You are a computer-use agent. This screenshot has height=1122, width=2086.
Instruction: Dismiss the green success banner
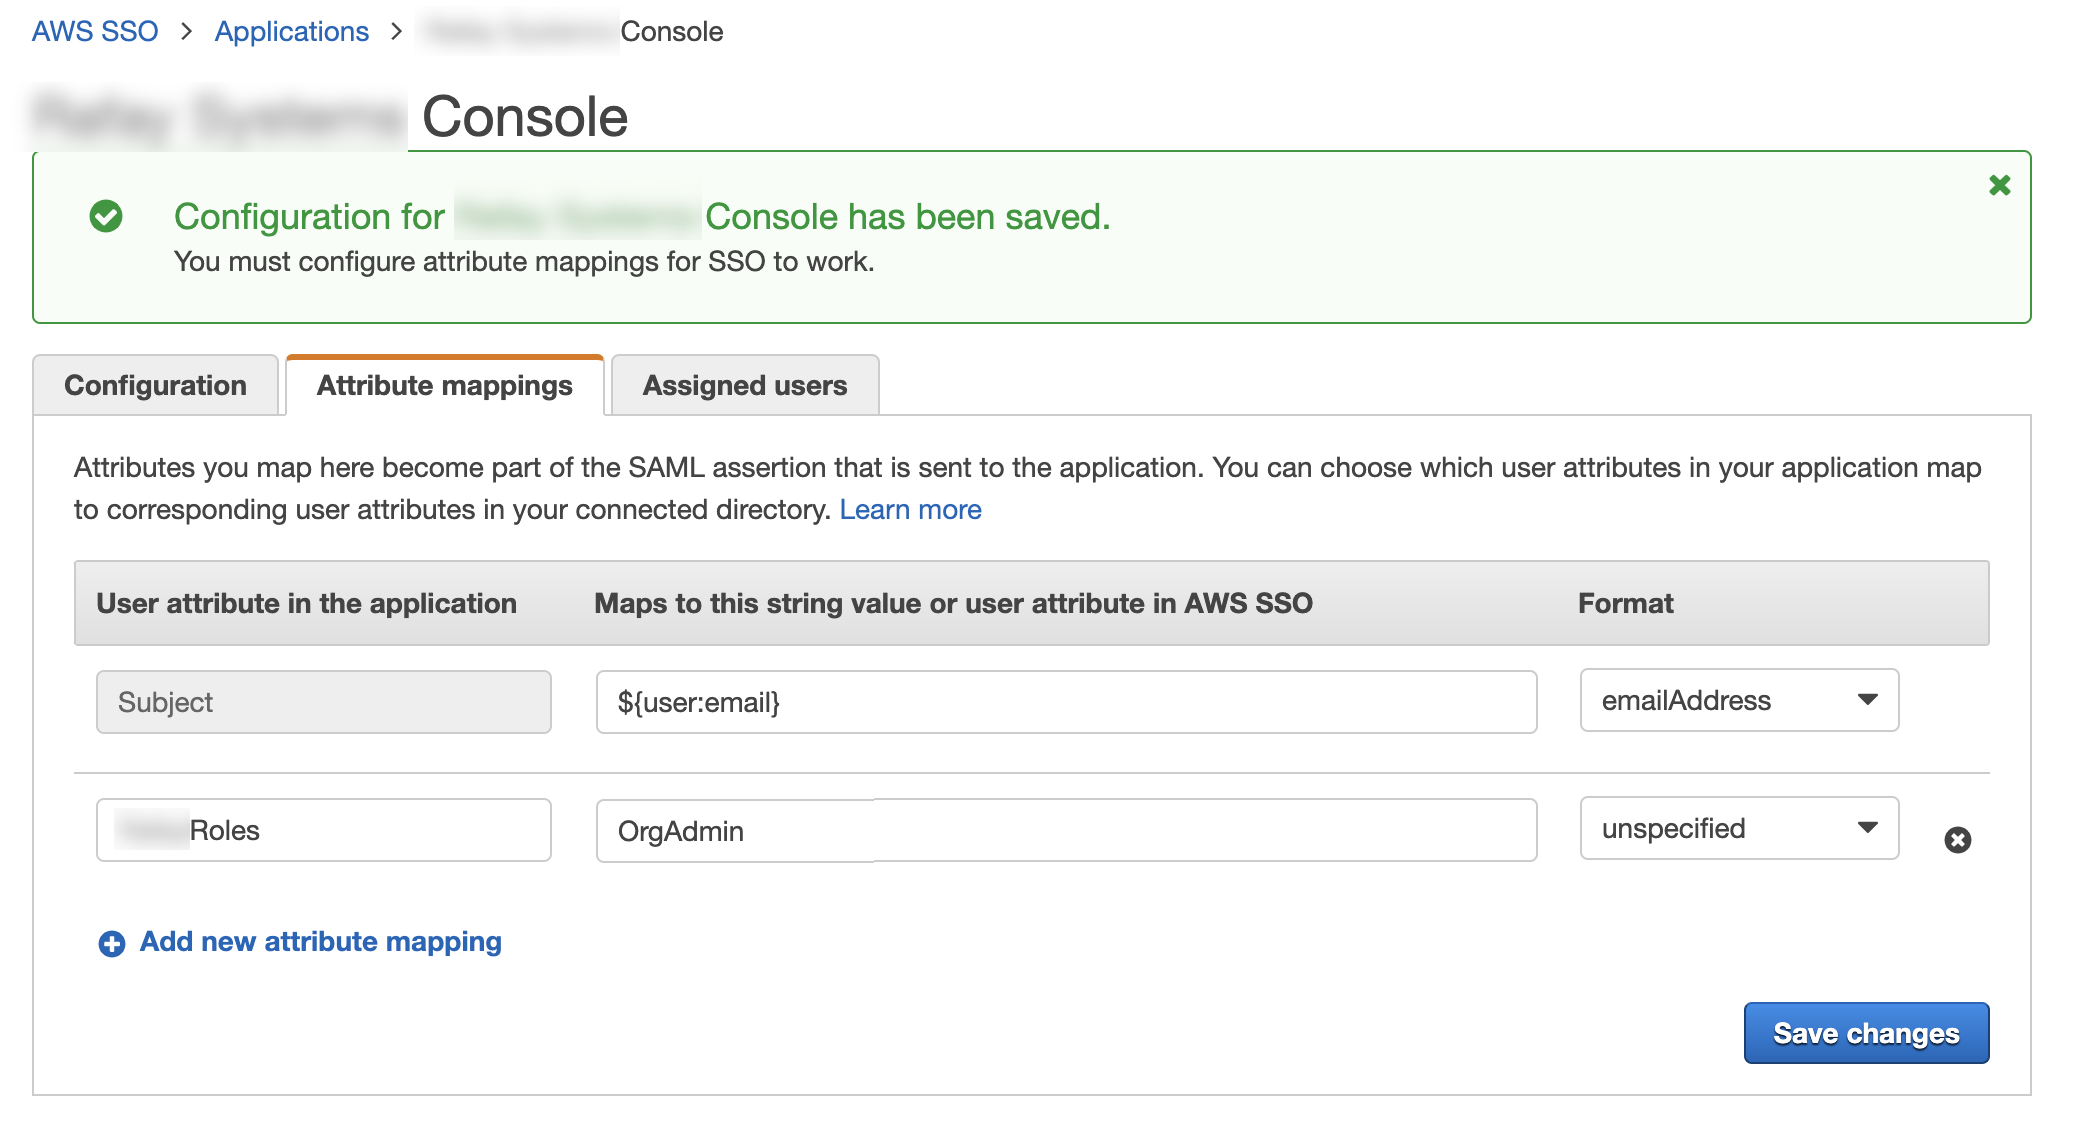click(1999, 185)
